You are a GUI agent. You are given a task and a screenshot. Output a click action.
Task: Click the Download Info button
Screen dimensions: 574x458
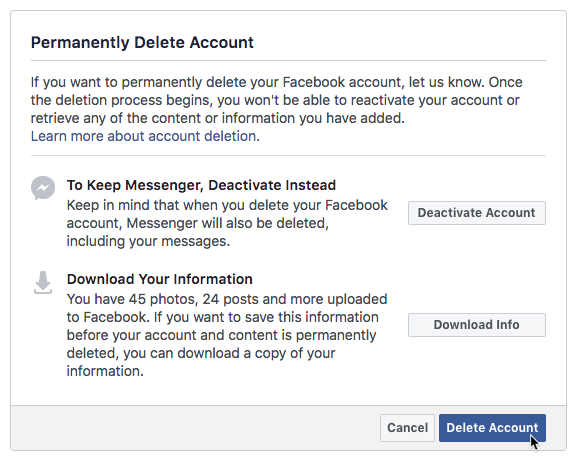tap(477, 325)
